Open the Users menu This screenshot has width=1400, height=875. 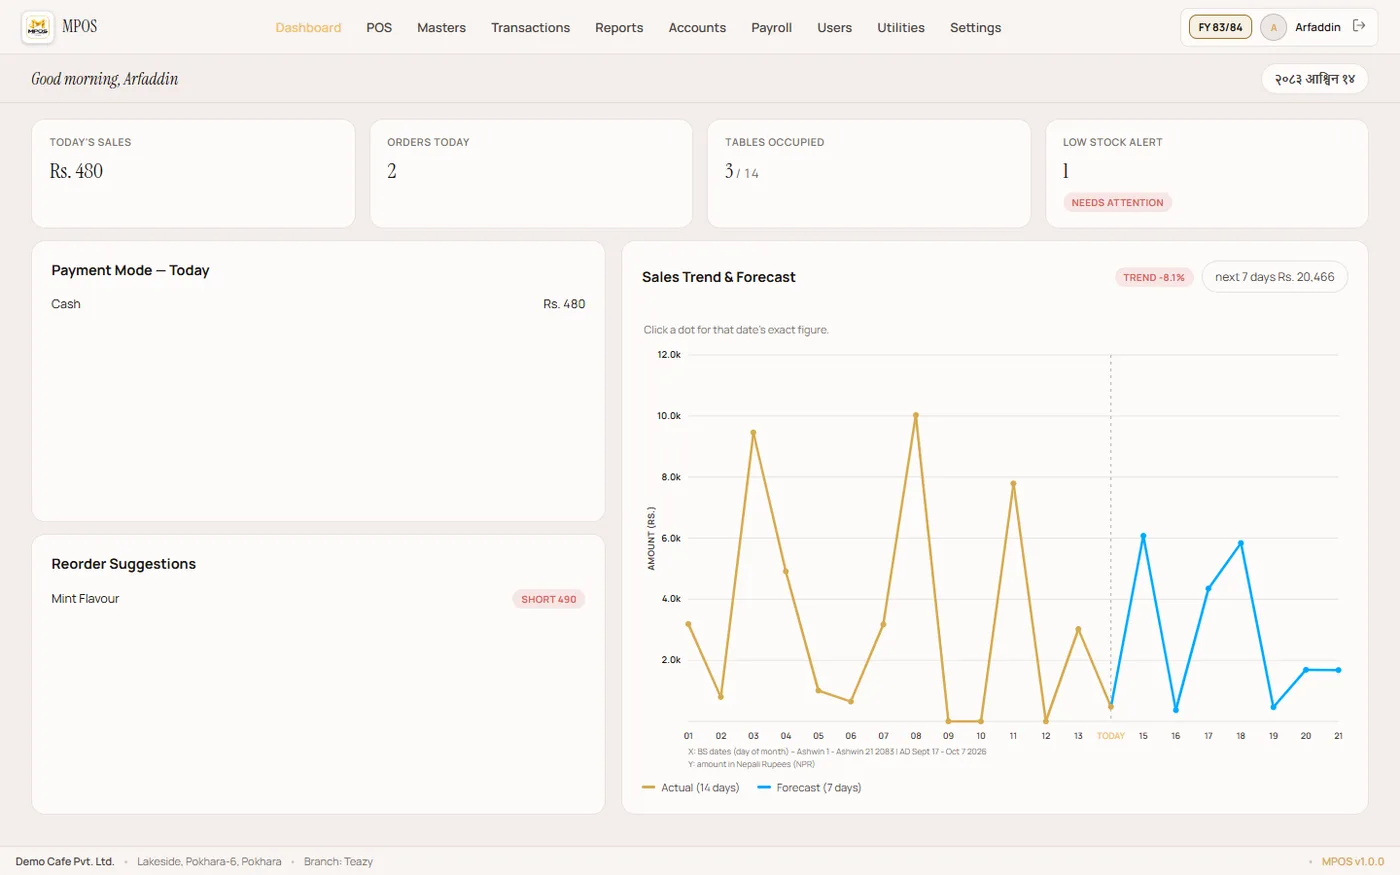pos(834,28)
